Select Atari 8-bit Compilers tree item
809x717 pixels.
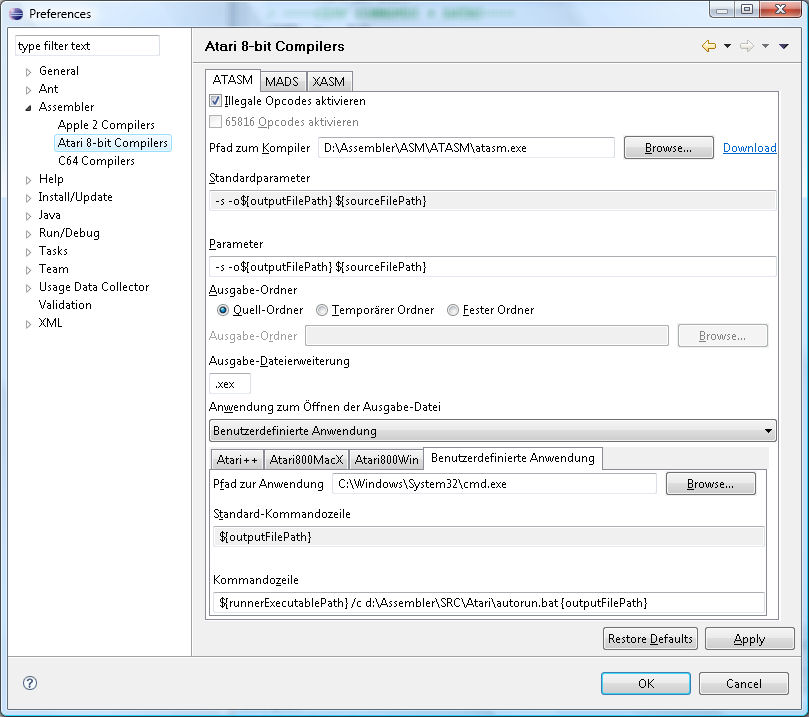[112, 143]
